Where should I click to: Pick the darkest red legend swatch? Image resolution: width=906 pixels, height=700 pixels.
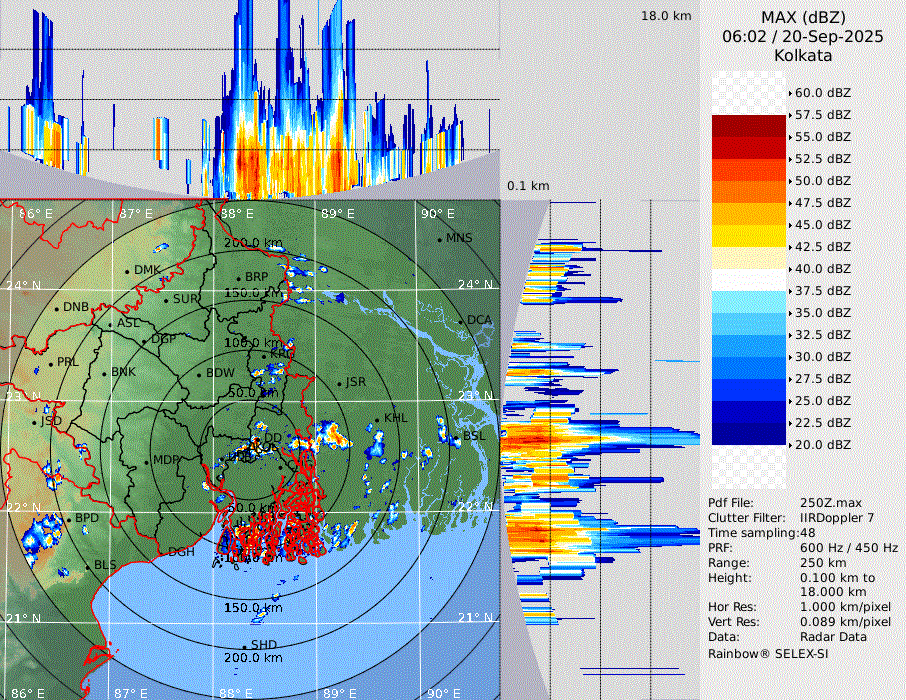click(x=749, y=125)
